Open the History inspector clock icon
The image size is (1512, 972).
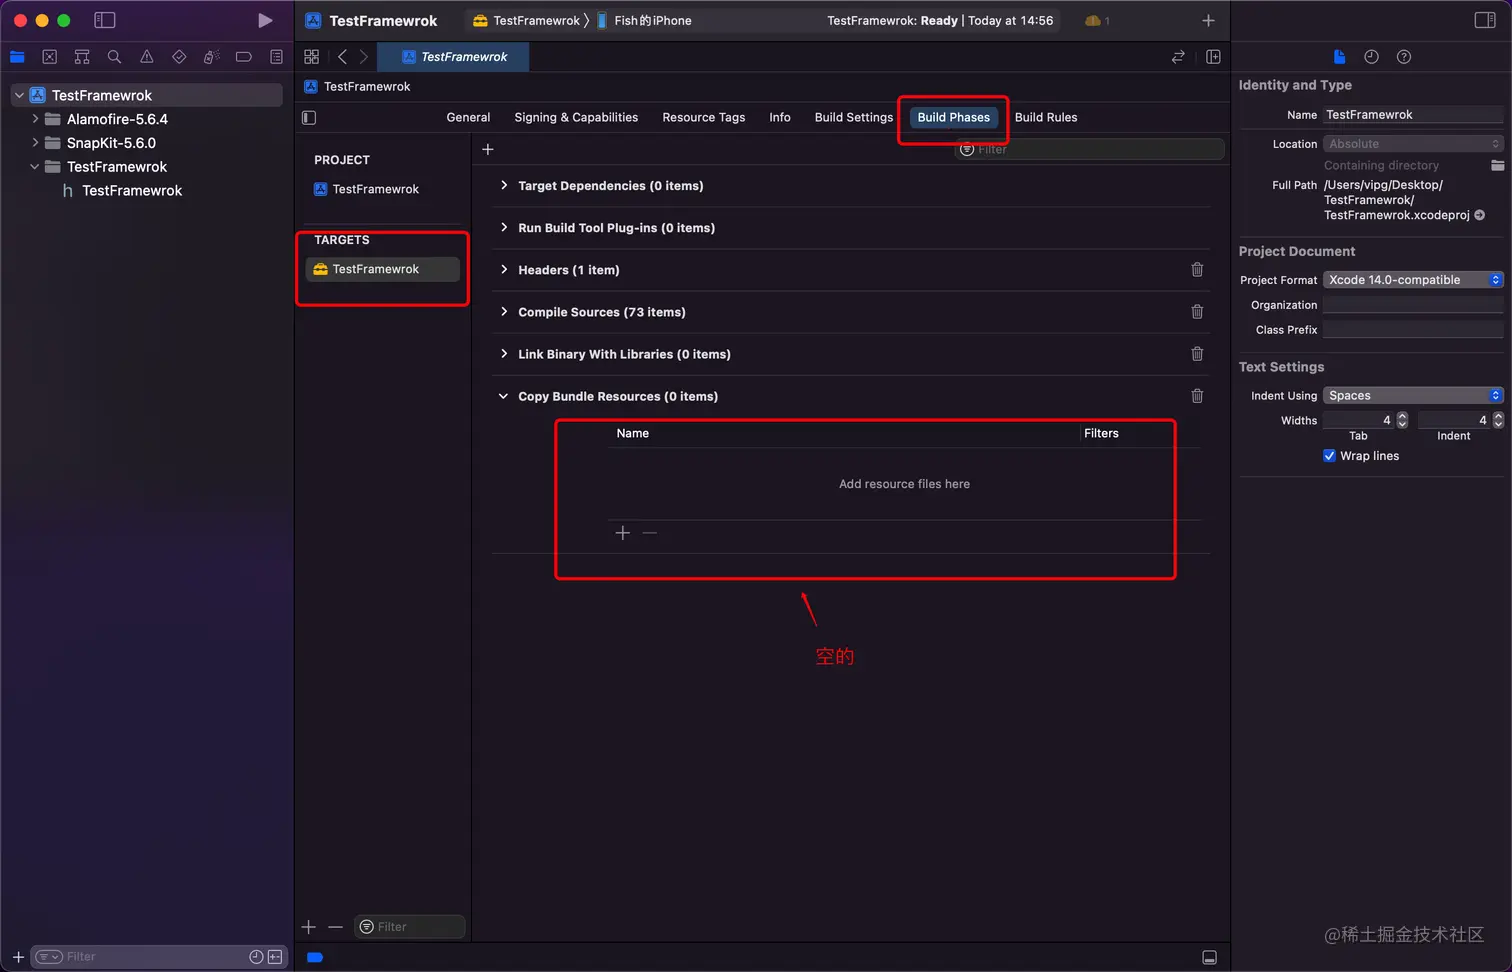[x=1371, y=57]
